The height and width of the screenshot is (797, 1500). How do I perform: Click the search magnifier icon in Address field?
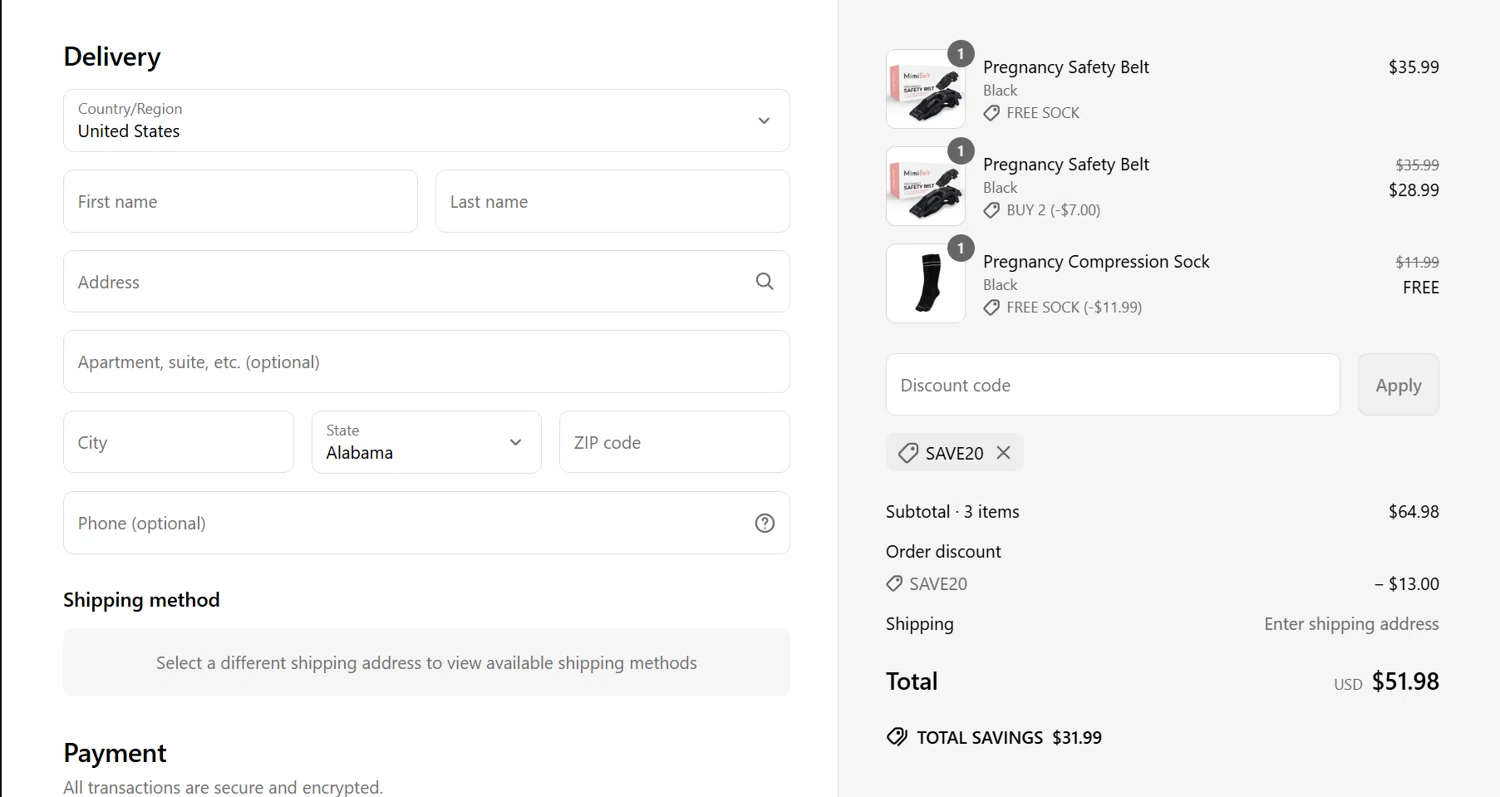click(764, 282)
